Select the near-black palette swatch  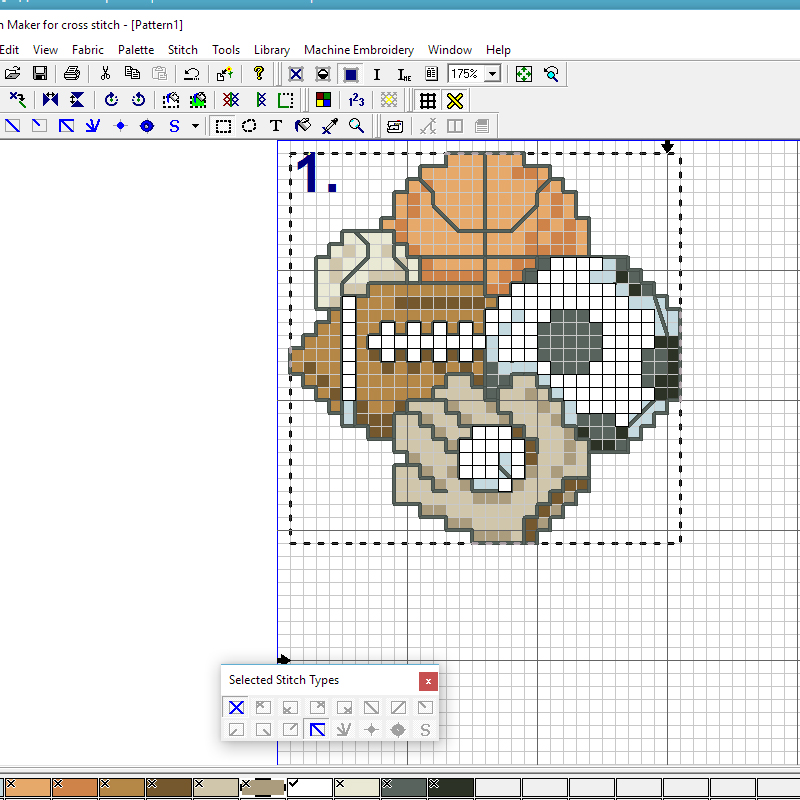click(451, 787)
